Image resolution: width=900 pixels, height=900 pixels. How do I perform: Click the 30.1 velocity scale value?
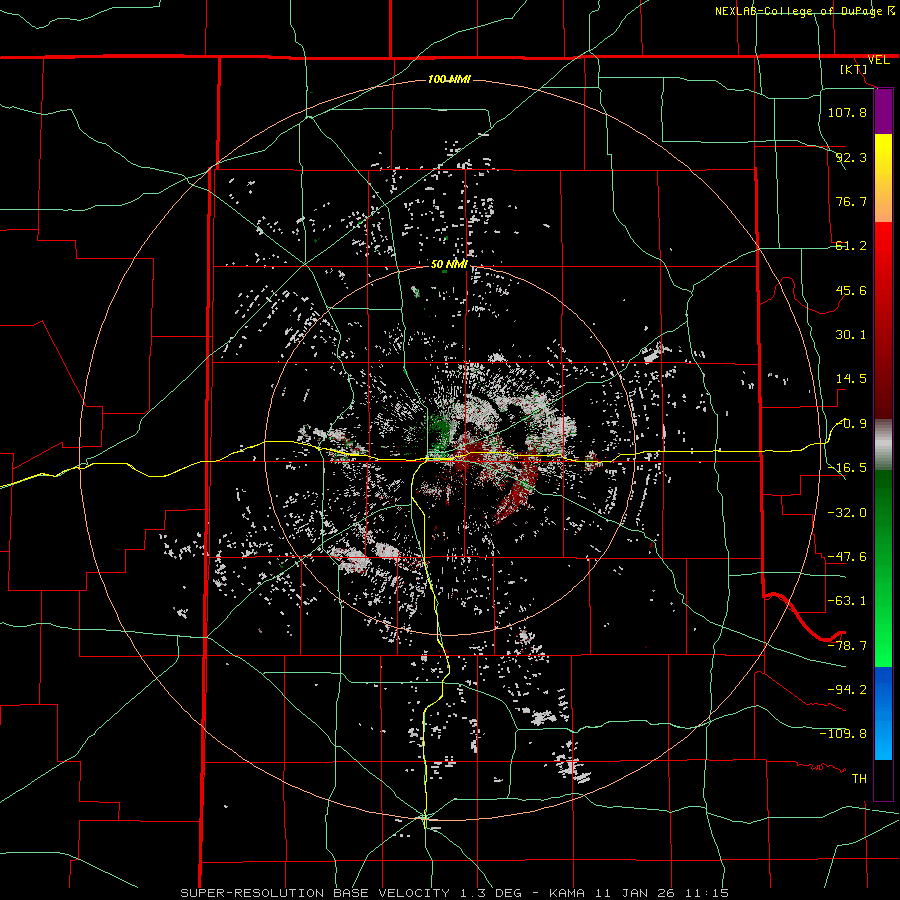[x=851, y=335]
